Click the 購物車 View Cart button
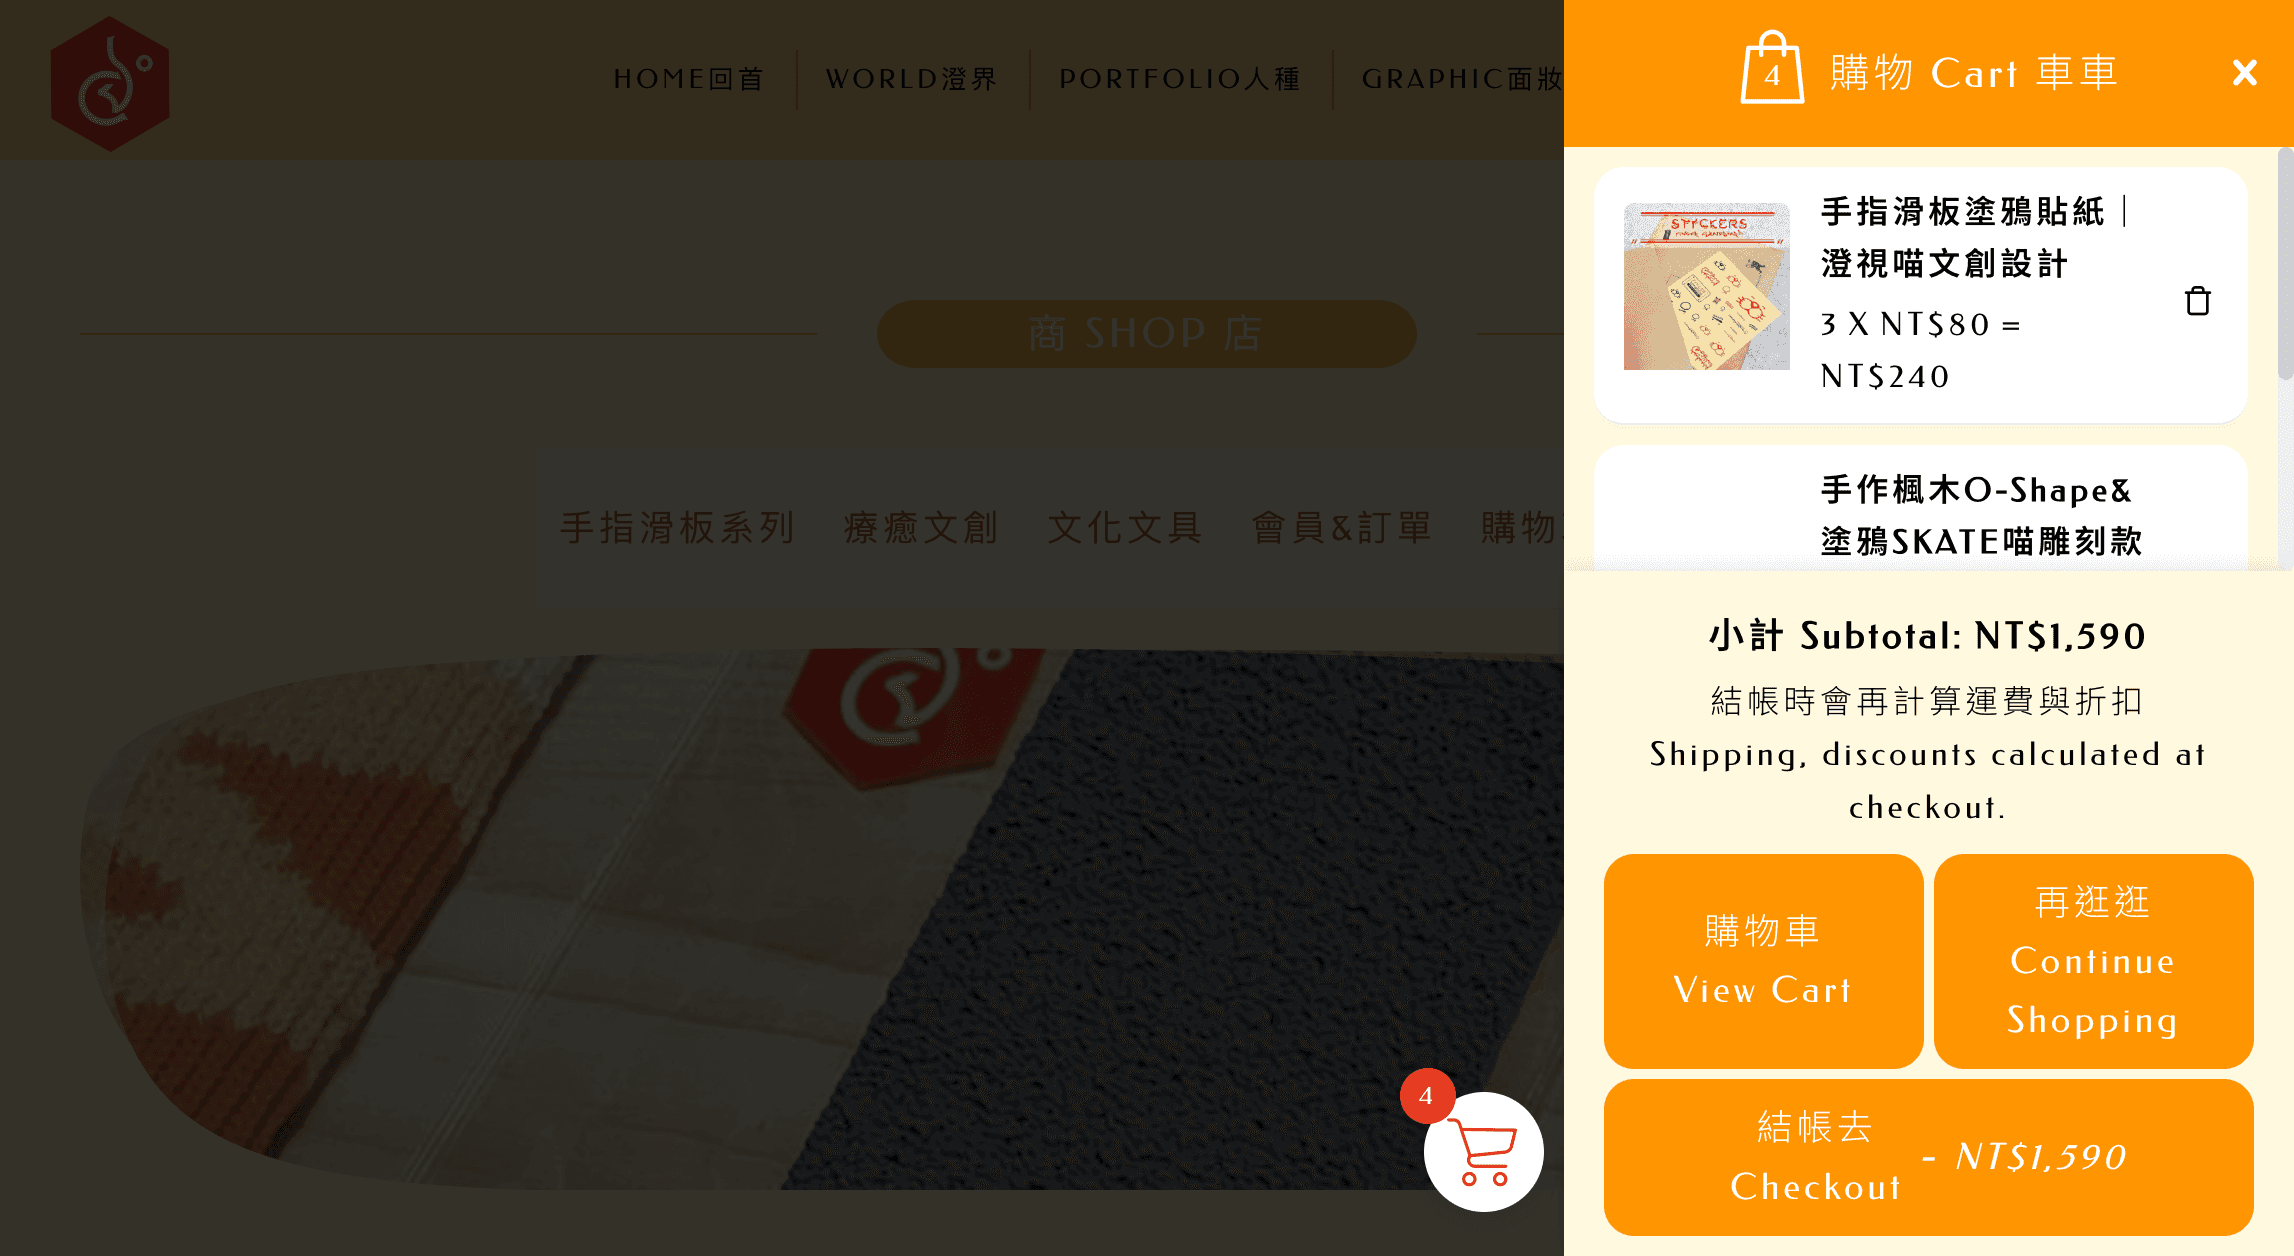Screen dimensions: 2294x1256 (x=1763, y=960)
